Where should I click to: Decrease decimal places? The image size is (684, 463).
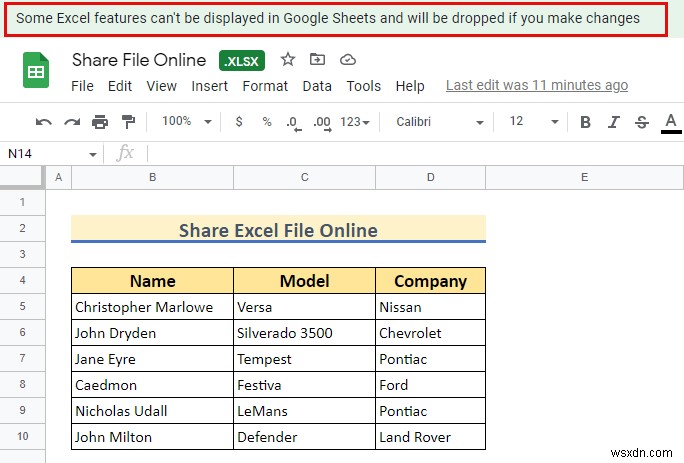(x=294, y=123)
